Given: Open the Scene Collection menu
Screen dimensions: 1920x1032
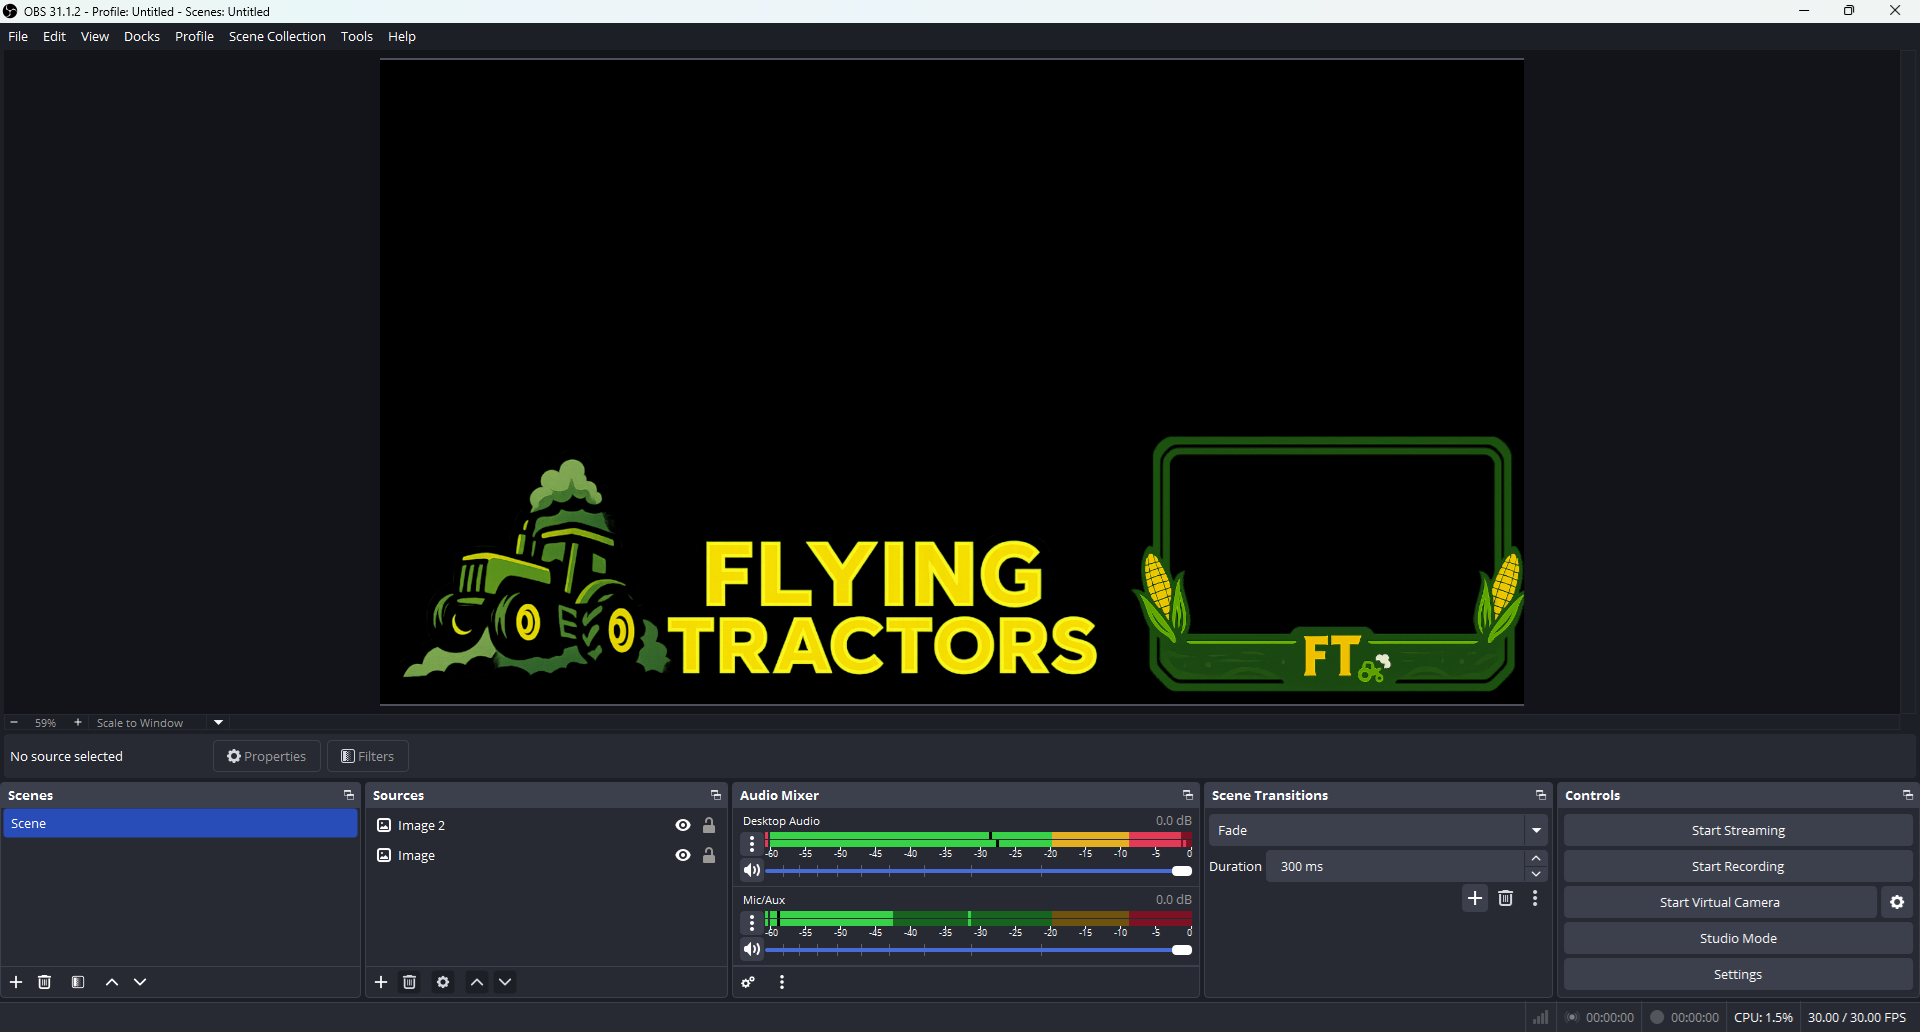Looking at the screenshot, I should click(277, 36).
